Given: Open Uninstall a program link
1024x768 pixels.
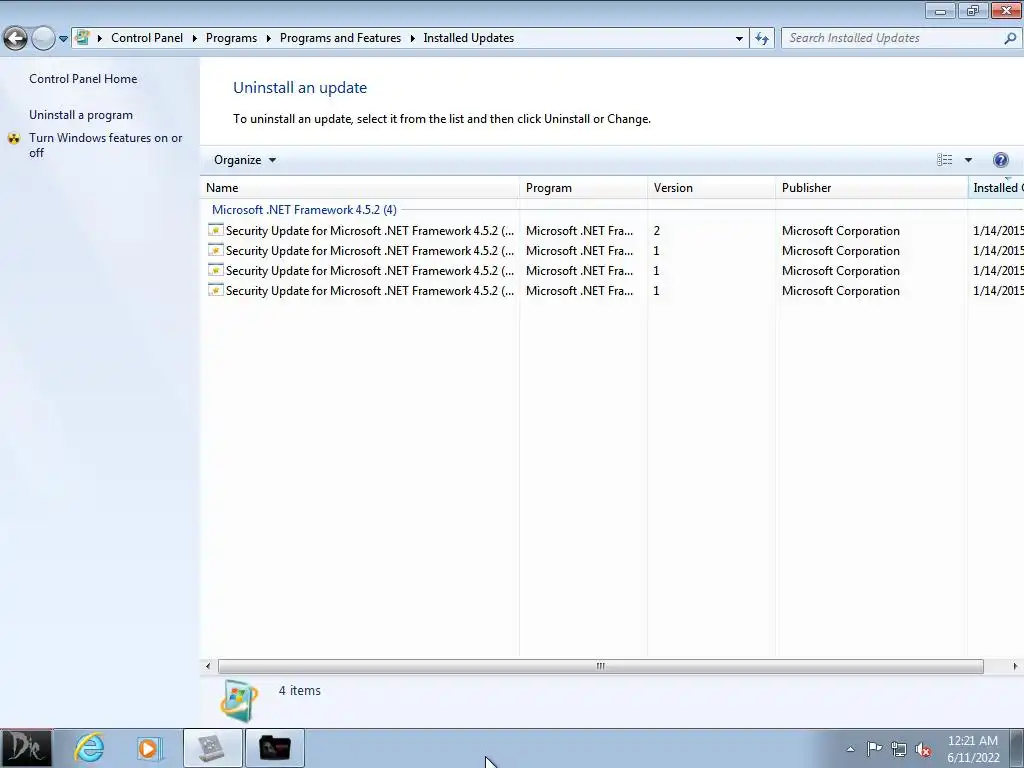Looking at the screenshot, I should tap(81, 115).
